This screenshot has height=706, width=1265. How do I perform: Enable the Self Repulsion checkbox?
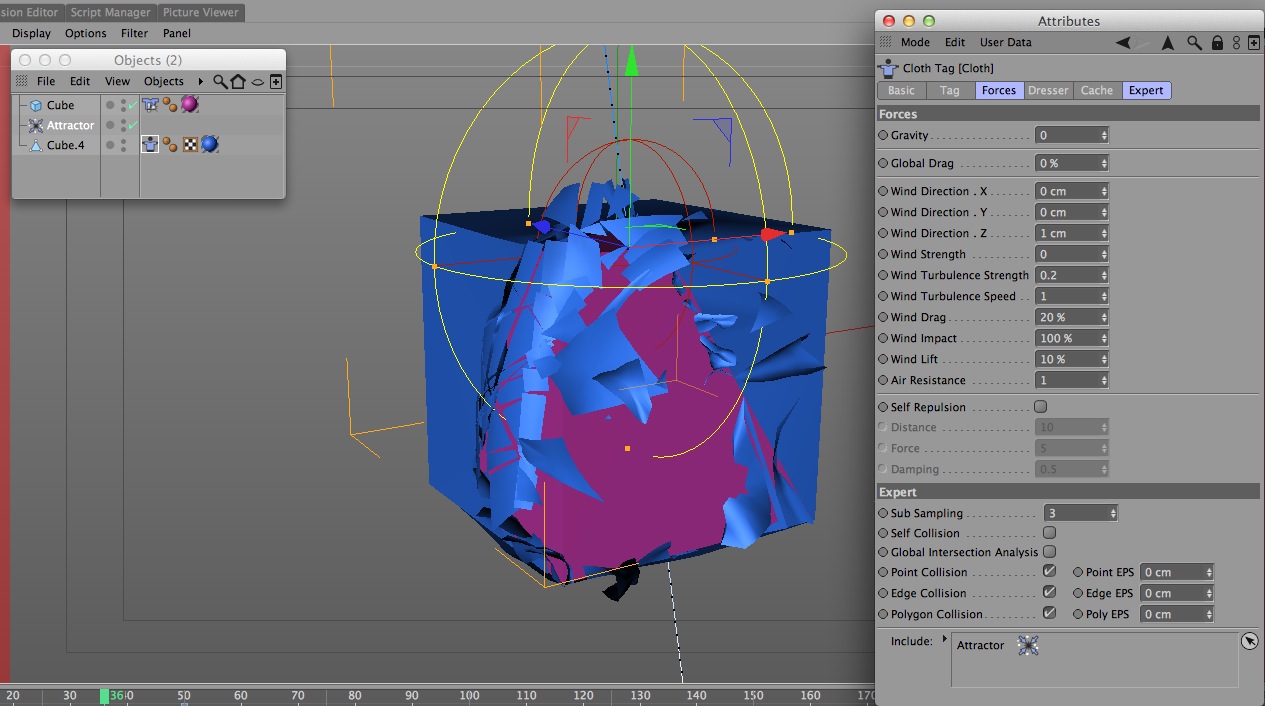click(1040, 407)
